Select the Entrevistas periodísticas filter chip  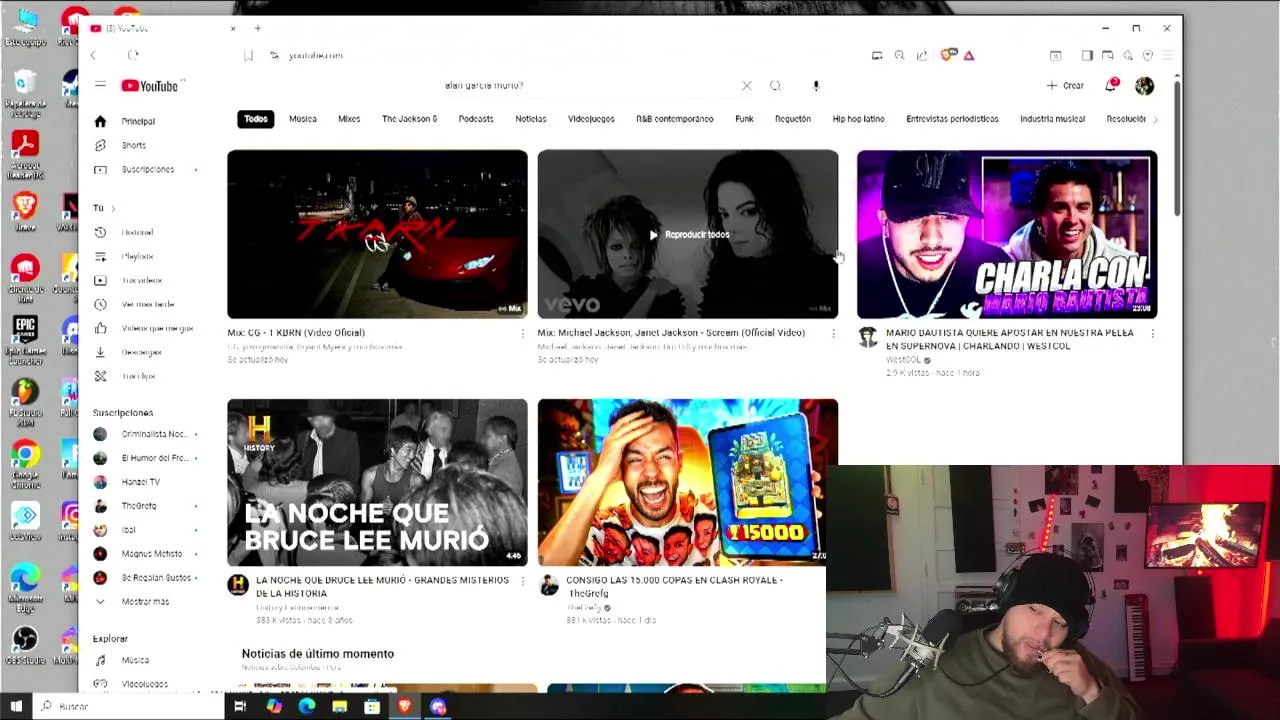[x=952, y=119]
